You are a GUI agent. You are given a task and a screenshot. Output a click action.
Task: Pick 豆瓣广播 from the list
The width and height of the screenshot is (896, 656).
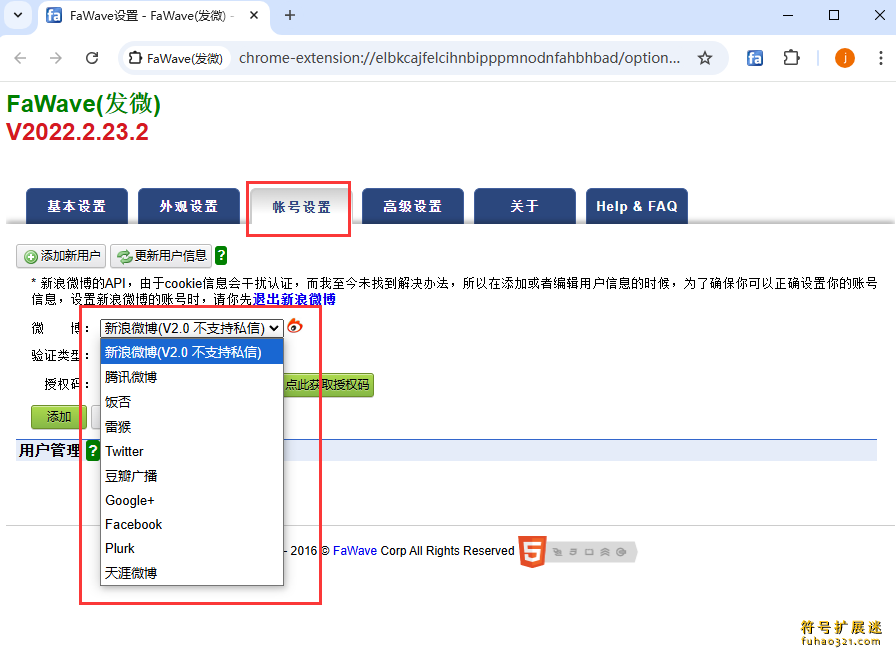click(192, 475)
